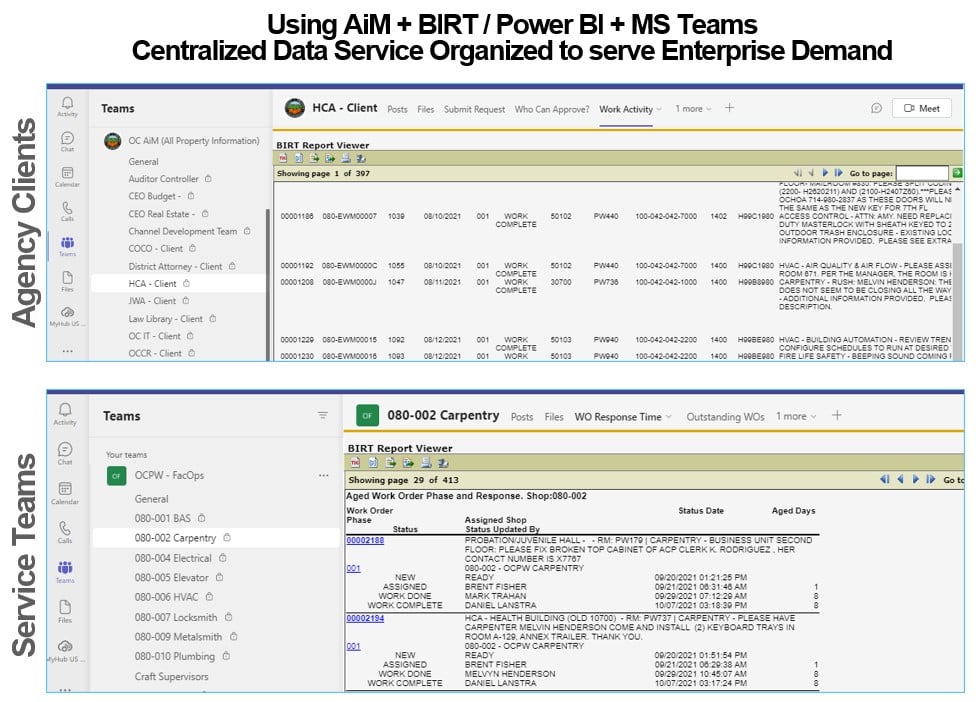Open Calendar in the Agency Clients Teams window
Viewport: 976px width, 702px height.
[x=67, y=176]
